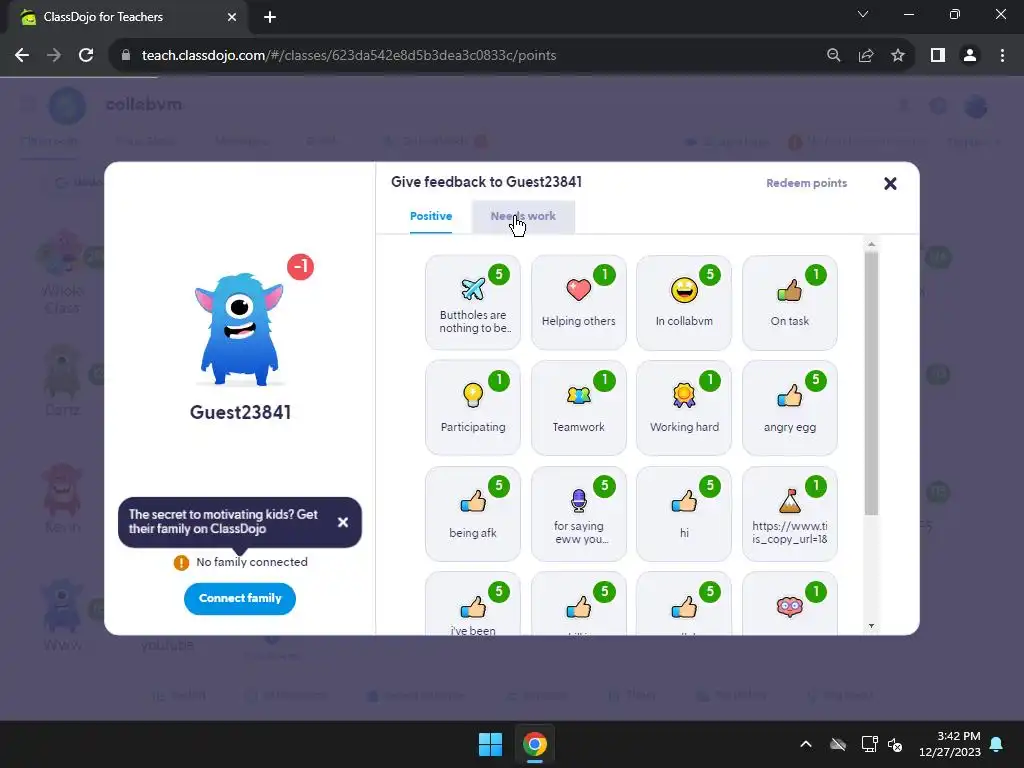This screenshot has height=768, width=1024.
Task: Show hidden system tray icons
Action: point(806,744)
